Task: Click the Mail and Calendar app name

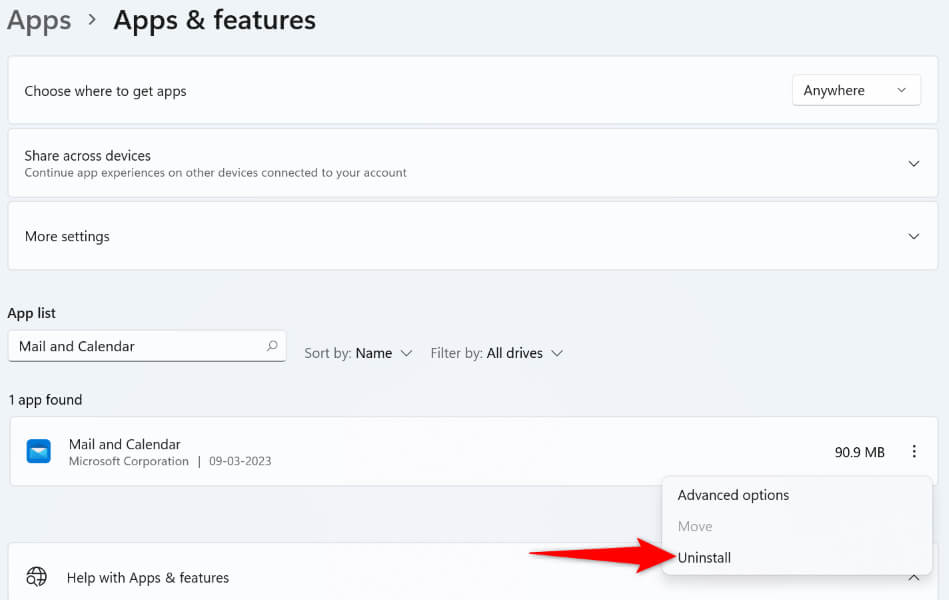Action: point(125,444)
